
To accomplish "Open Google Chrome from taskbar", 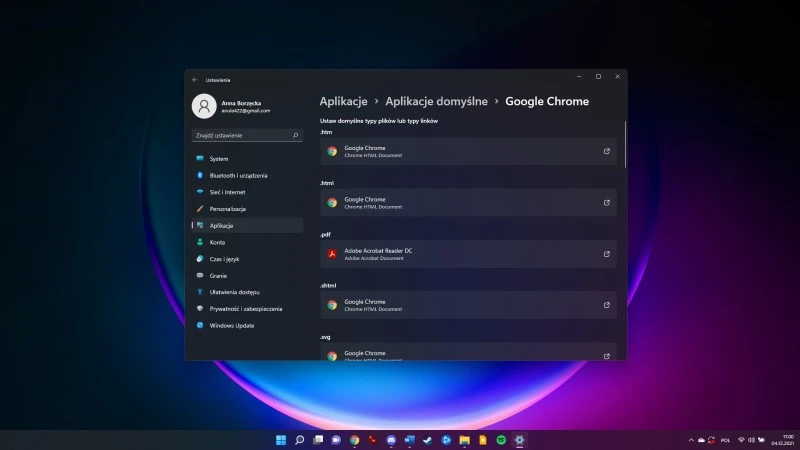I will 355,440.
